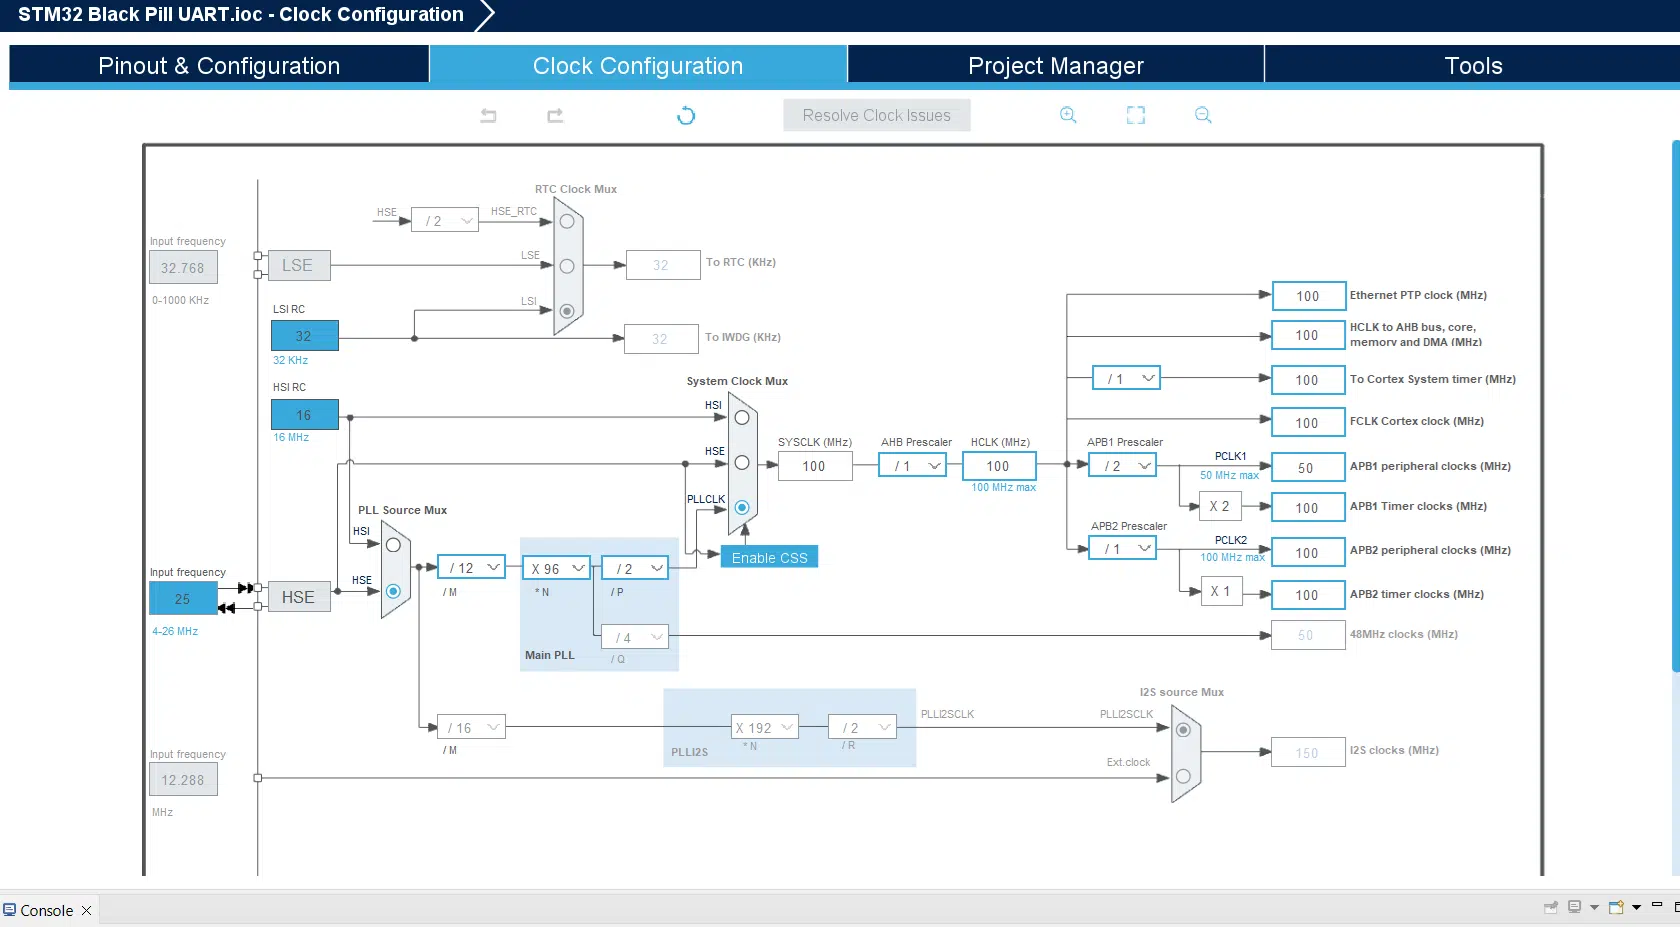Open the AHB Prescaler /1 dropdown

913,466
